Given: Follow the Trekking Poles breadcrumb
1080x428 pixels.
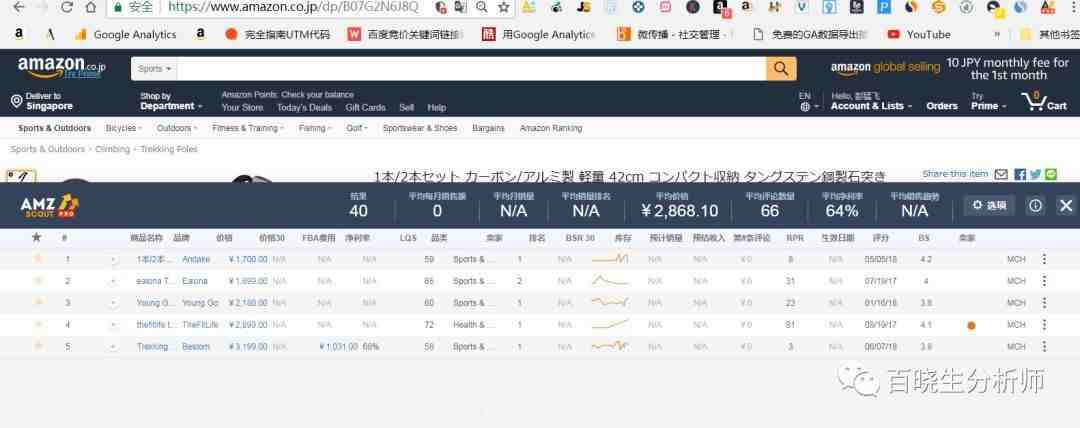Looking at the screenshot, I should [x=169, y=149].
